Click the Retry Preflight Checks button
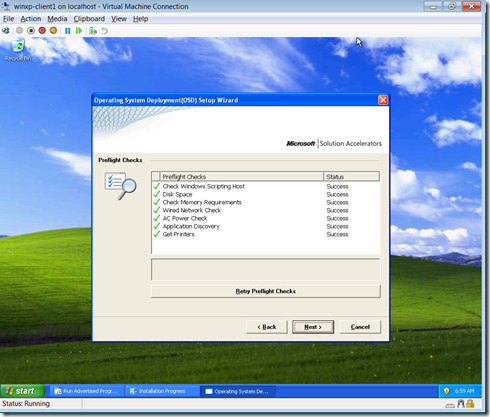The image size is (490, 417). 266,291
